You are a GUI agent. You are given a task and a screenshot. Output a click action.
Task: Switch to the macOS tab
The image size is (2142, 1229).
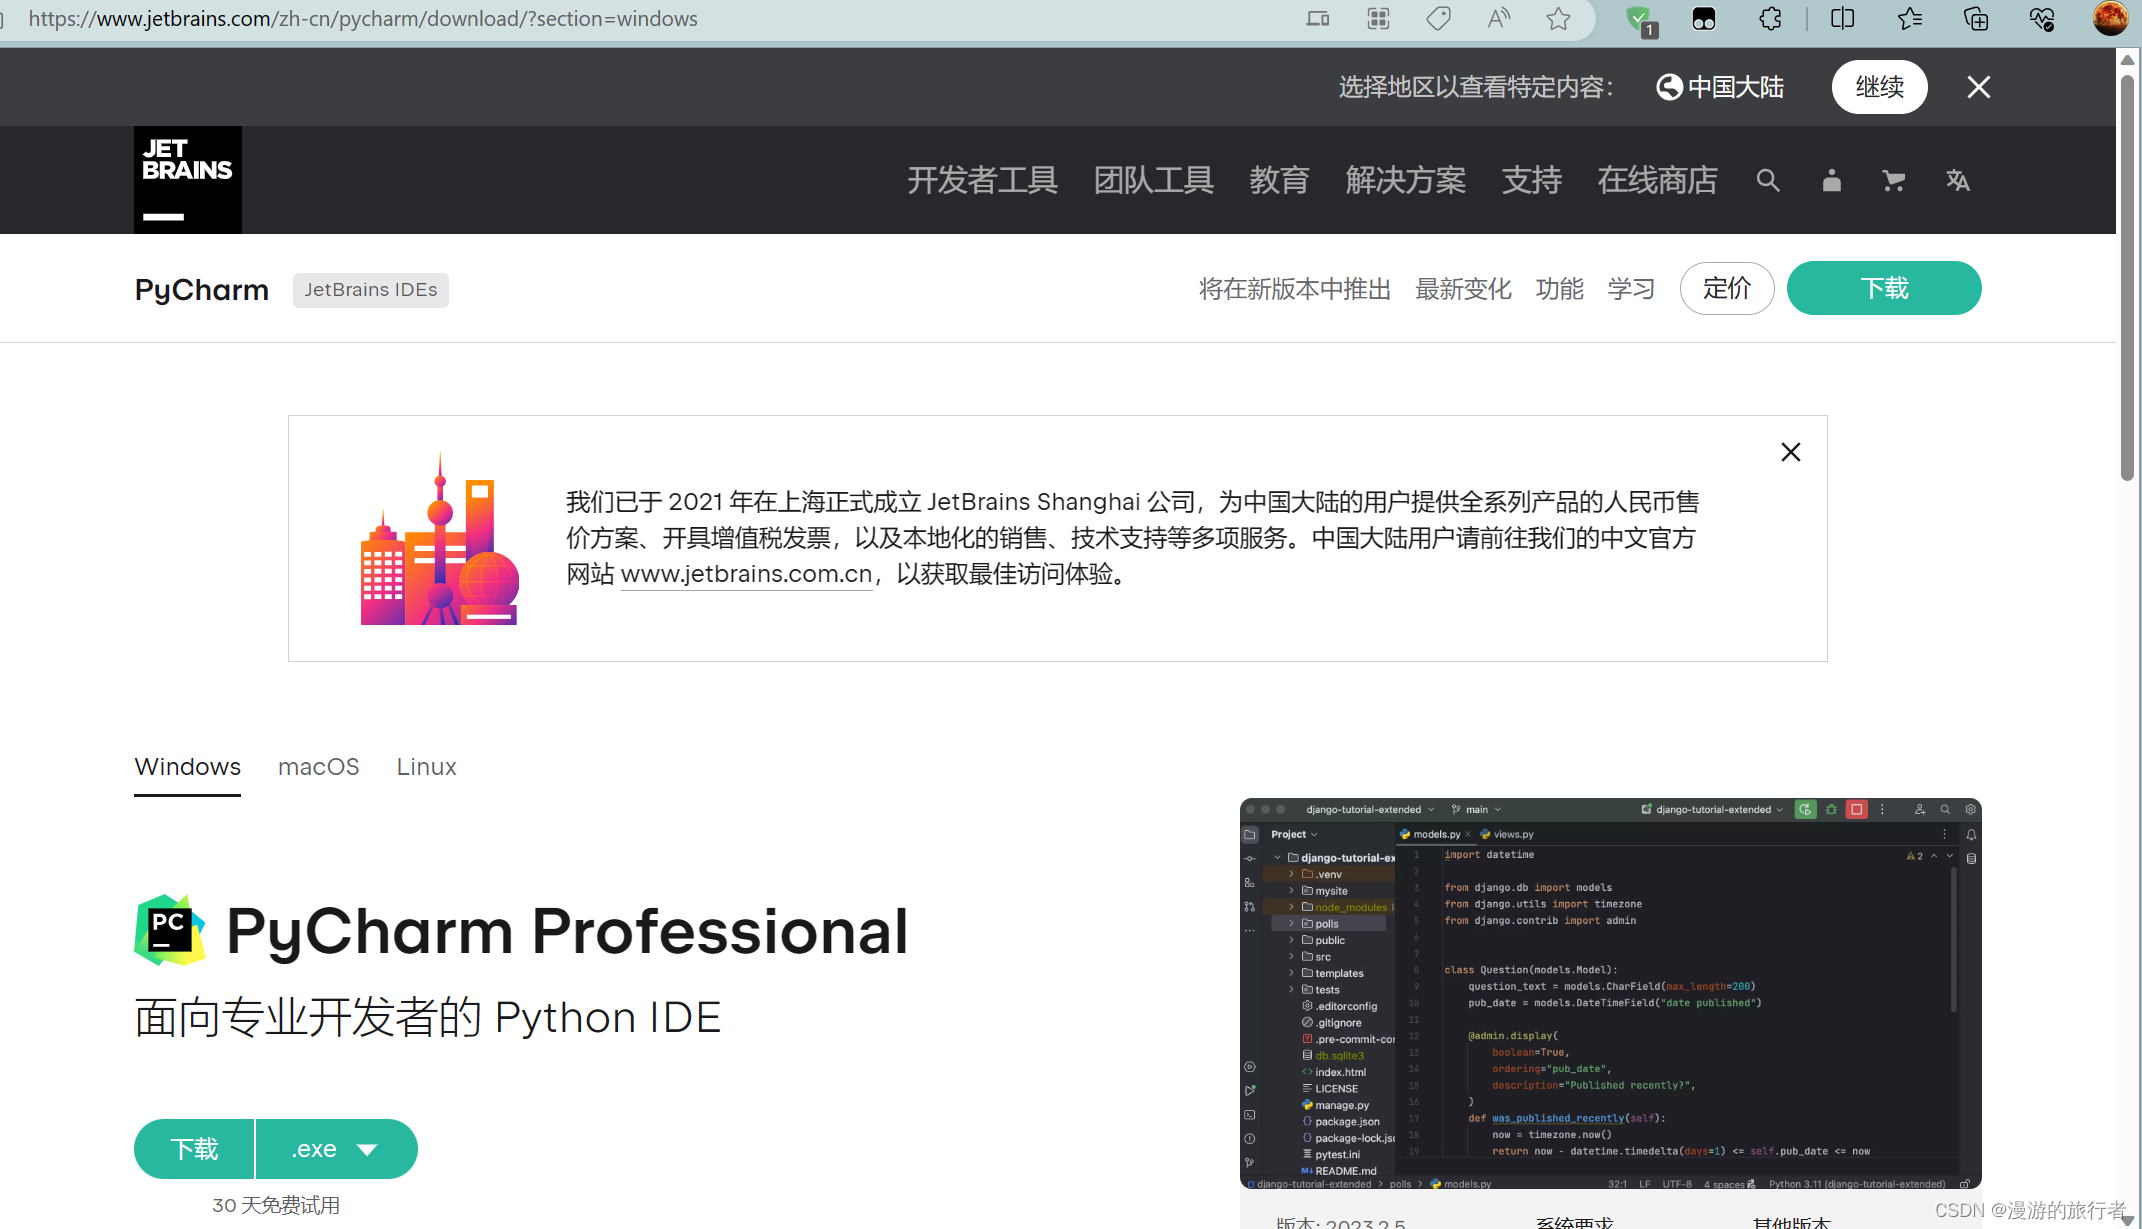coord(318,767)
